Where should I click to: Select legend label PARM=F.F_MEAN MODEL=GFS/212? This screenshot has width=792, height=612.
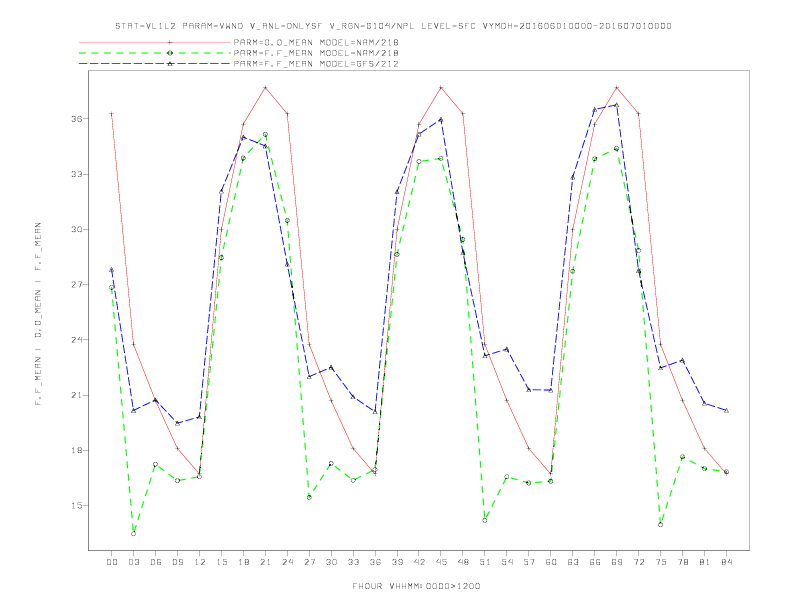(316, 64)
